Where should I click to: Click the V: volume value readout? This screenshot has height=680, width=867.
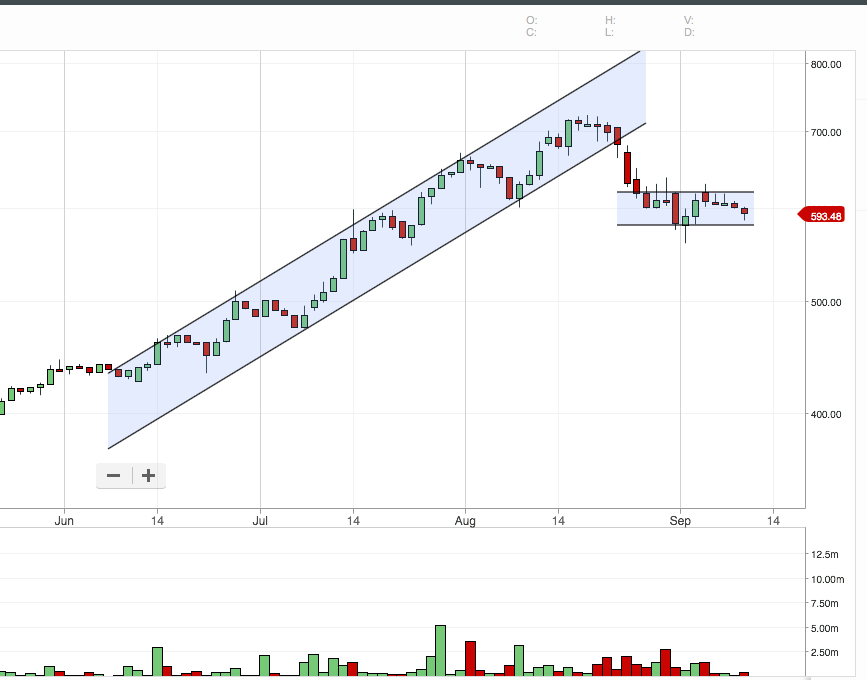[x=689, y=20]
